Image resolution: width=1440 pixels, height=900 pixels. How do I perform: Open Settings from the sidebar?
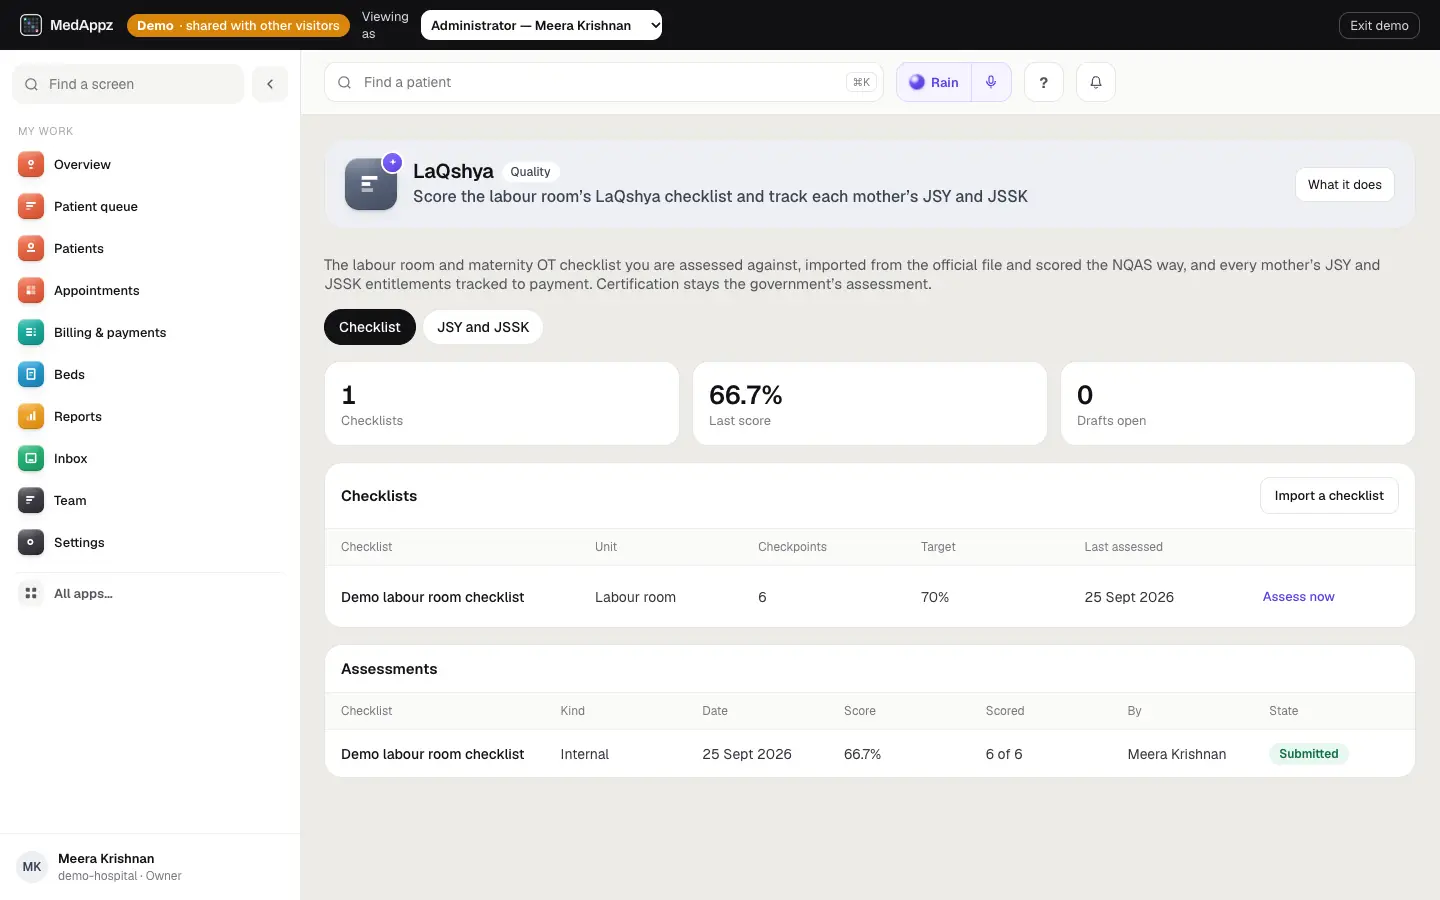tap(150, 543)
